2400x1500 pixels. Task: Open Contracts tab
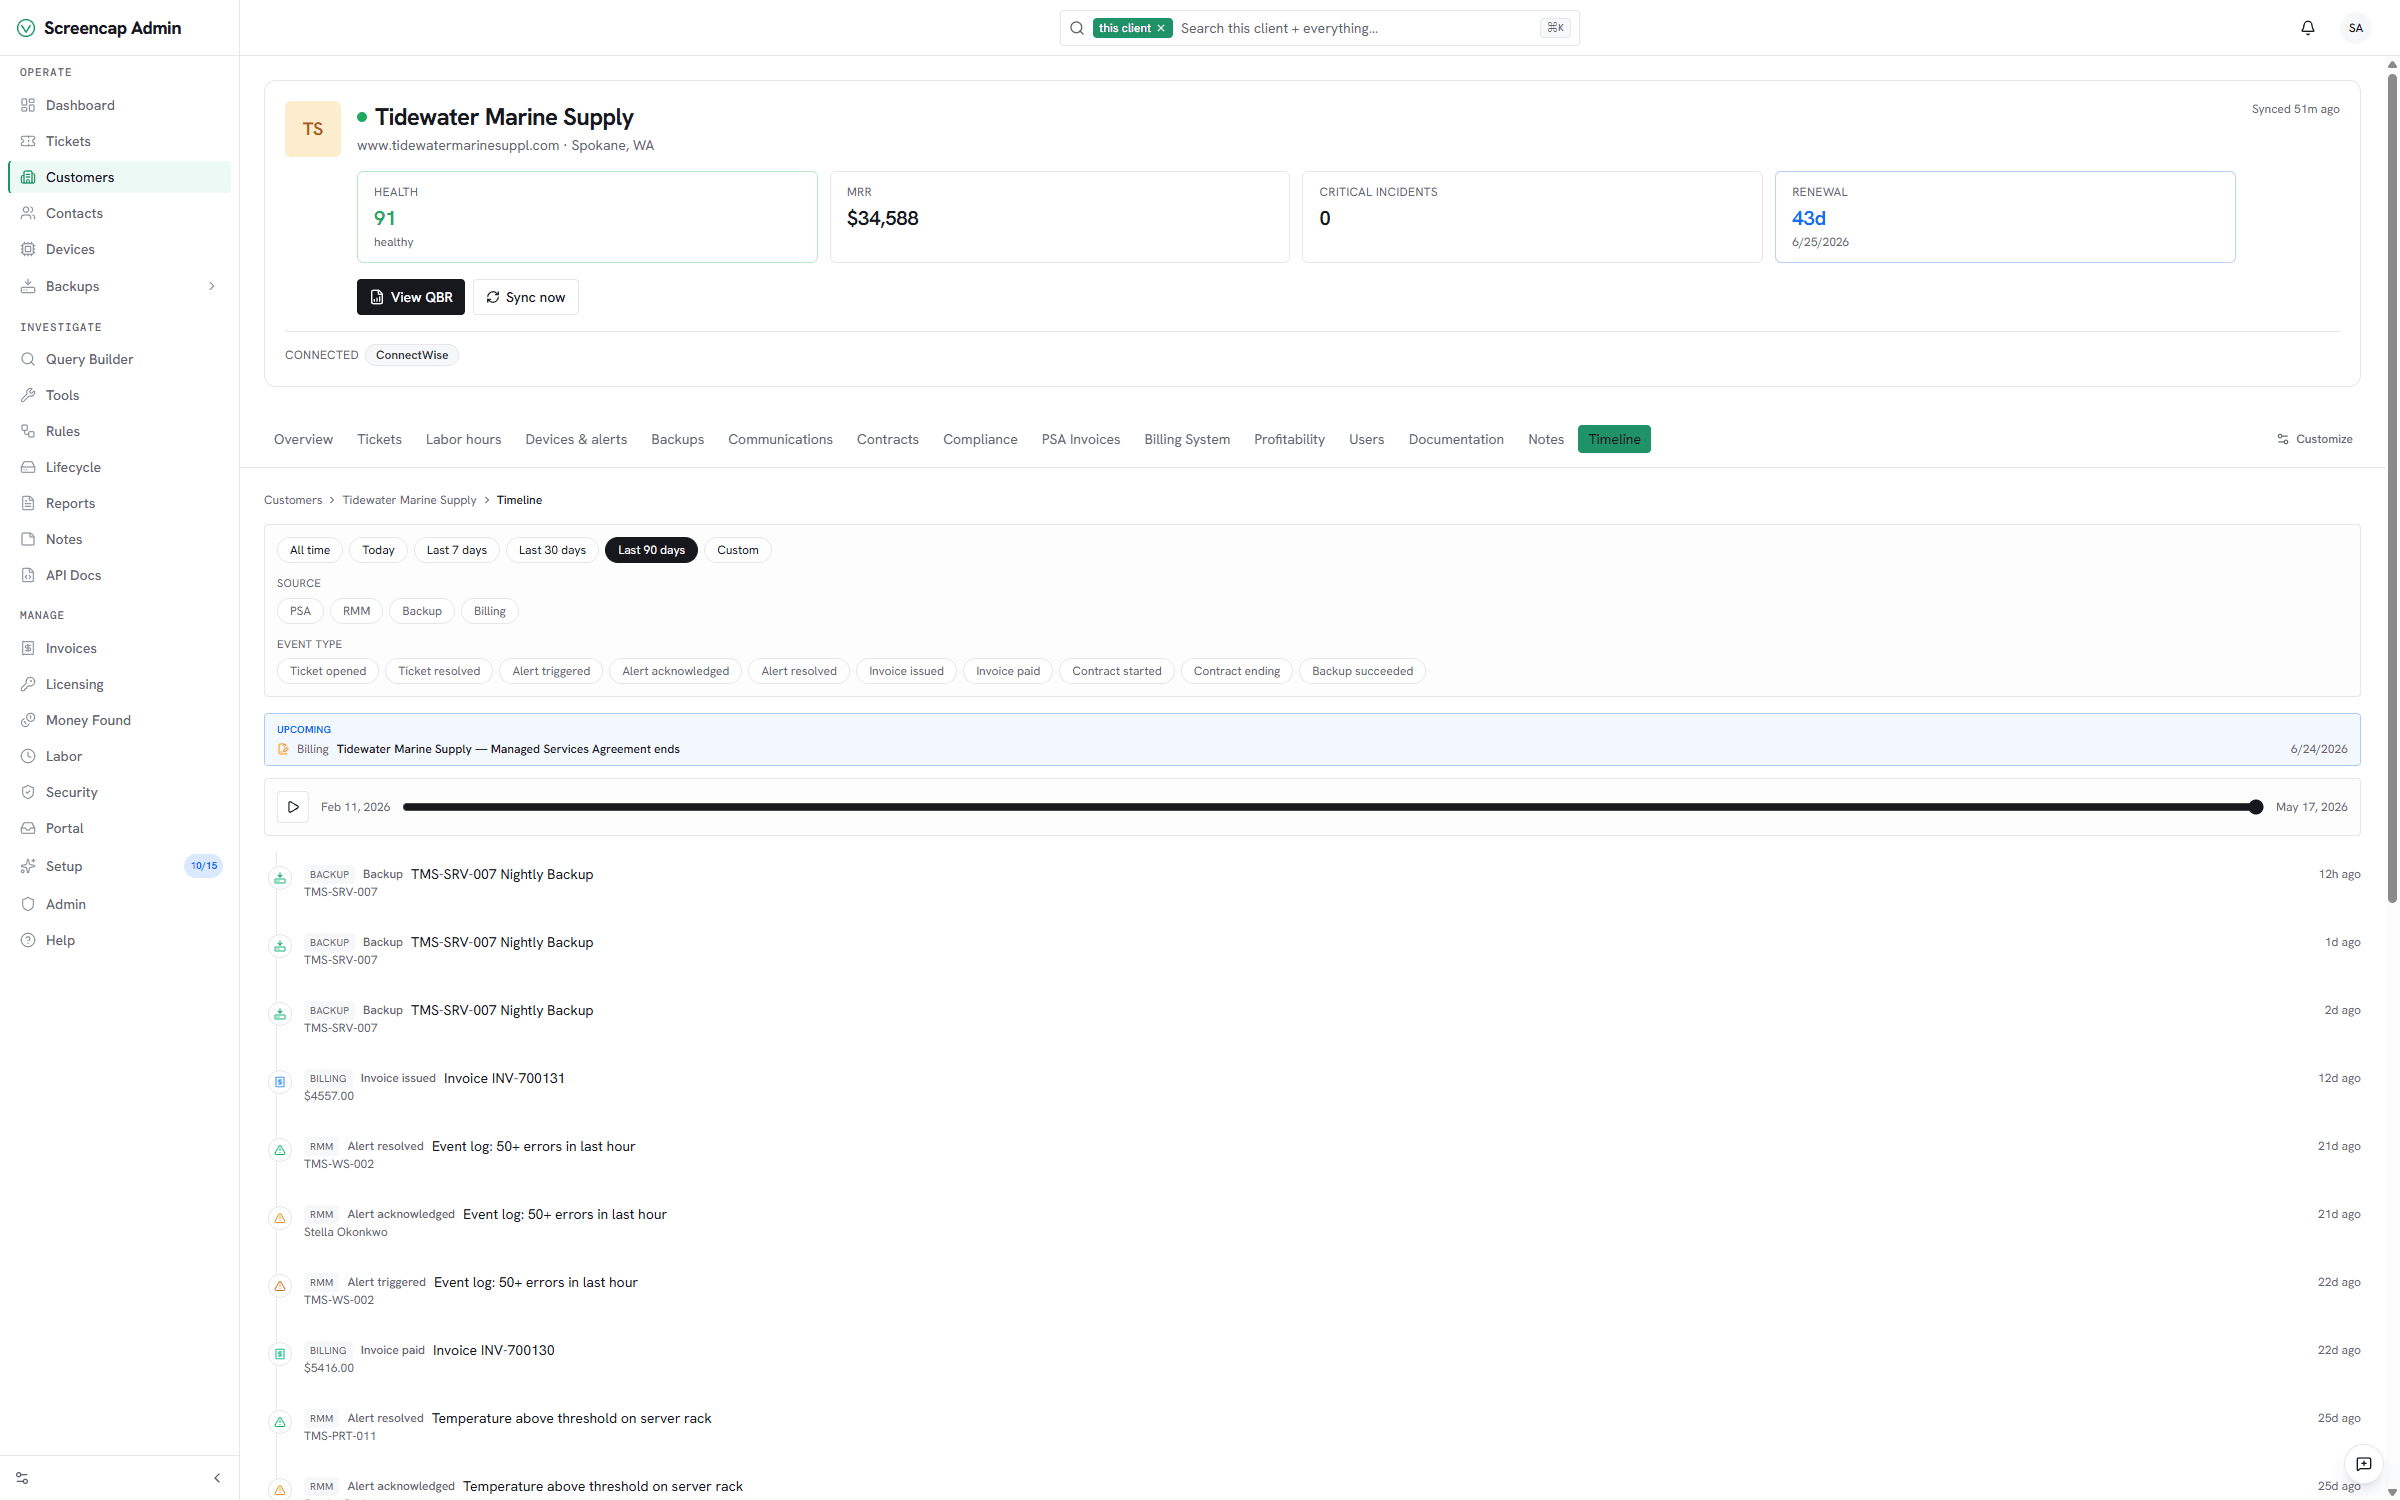click(888, 439)
